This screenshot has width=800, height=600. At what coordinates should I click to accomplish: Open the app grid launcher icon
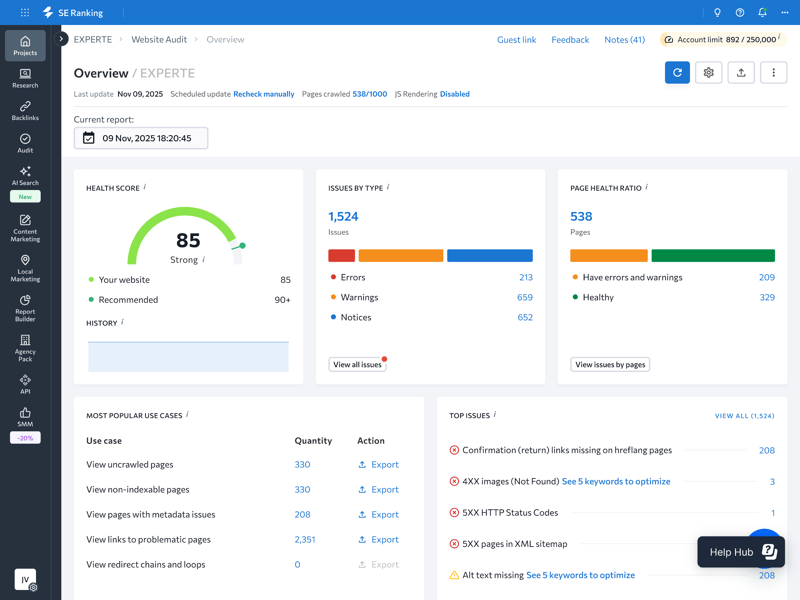pyautogui.click(x=25, y=13)
